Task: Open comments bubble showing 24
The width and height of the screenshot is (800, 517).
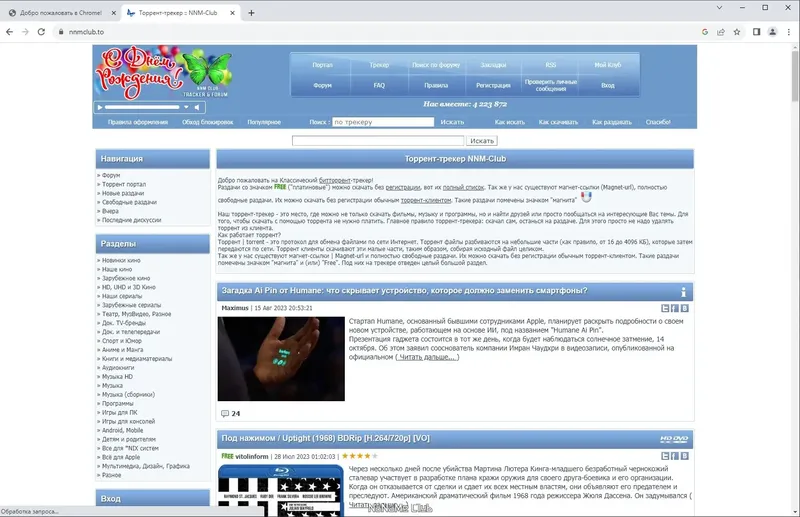Action: (x=225, y=413)
